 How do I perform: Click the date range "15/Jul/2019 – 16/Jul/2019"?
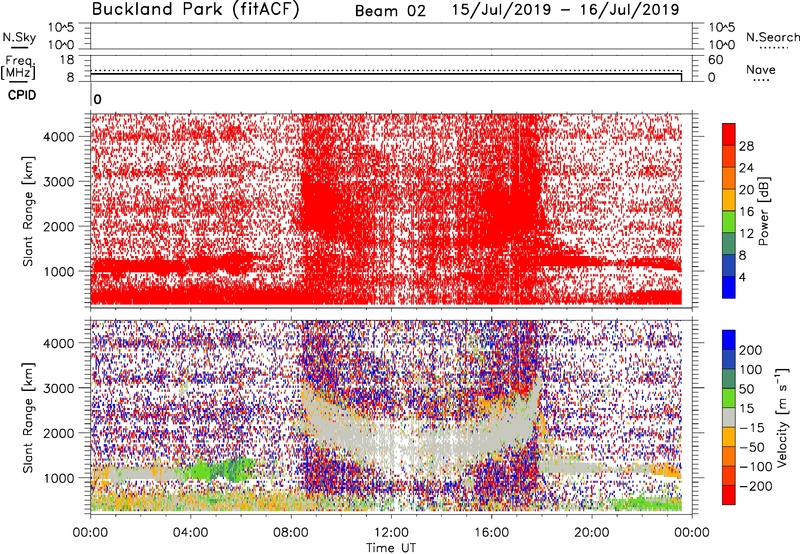click(565, 10)
